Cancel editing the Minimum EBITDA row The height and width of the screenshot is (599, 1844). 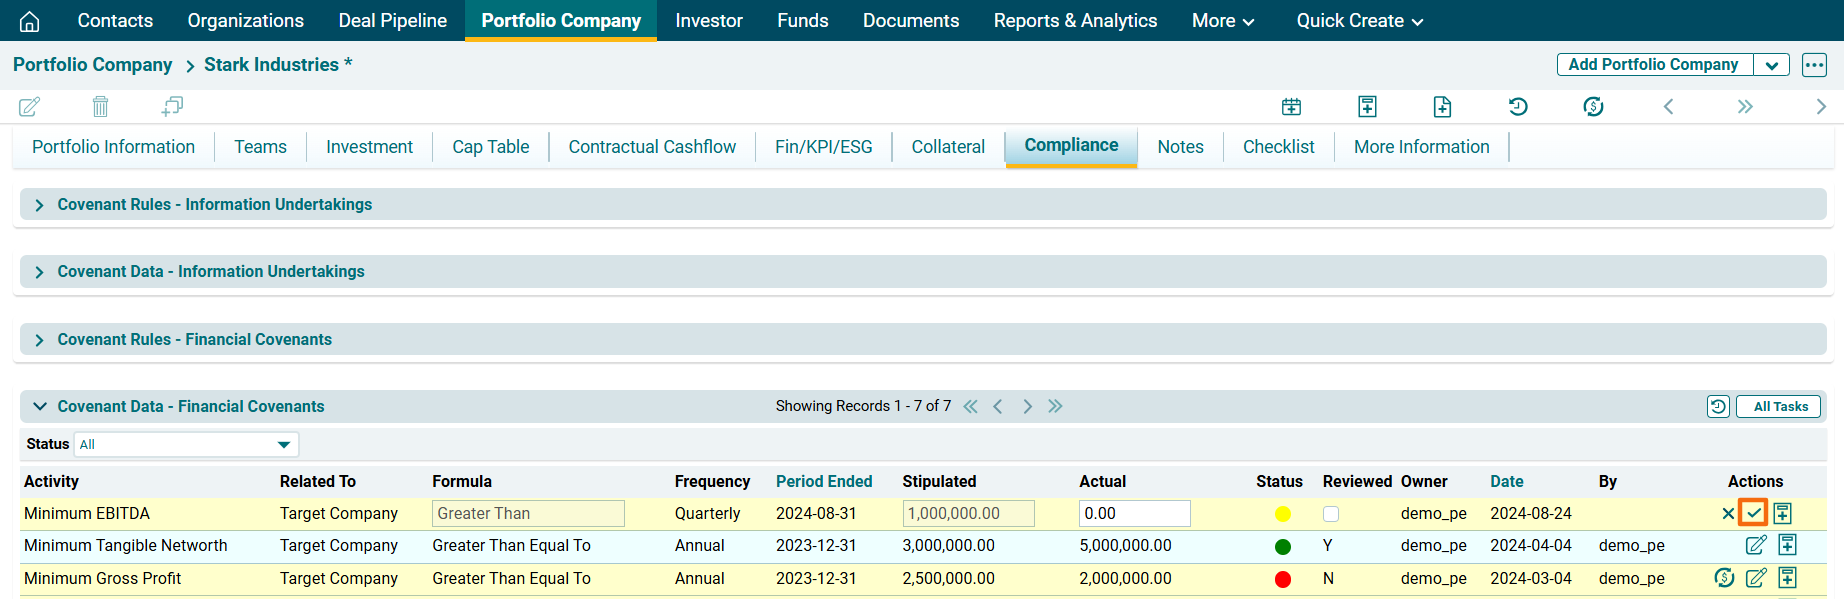pos(1727,514)
